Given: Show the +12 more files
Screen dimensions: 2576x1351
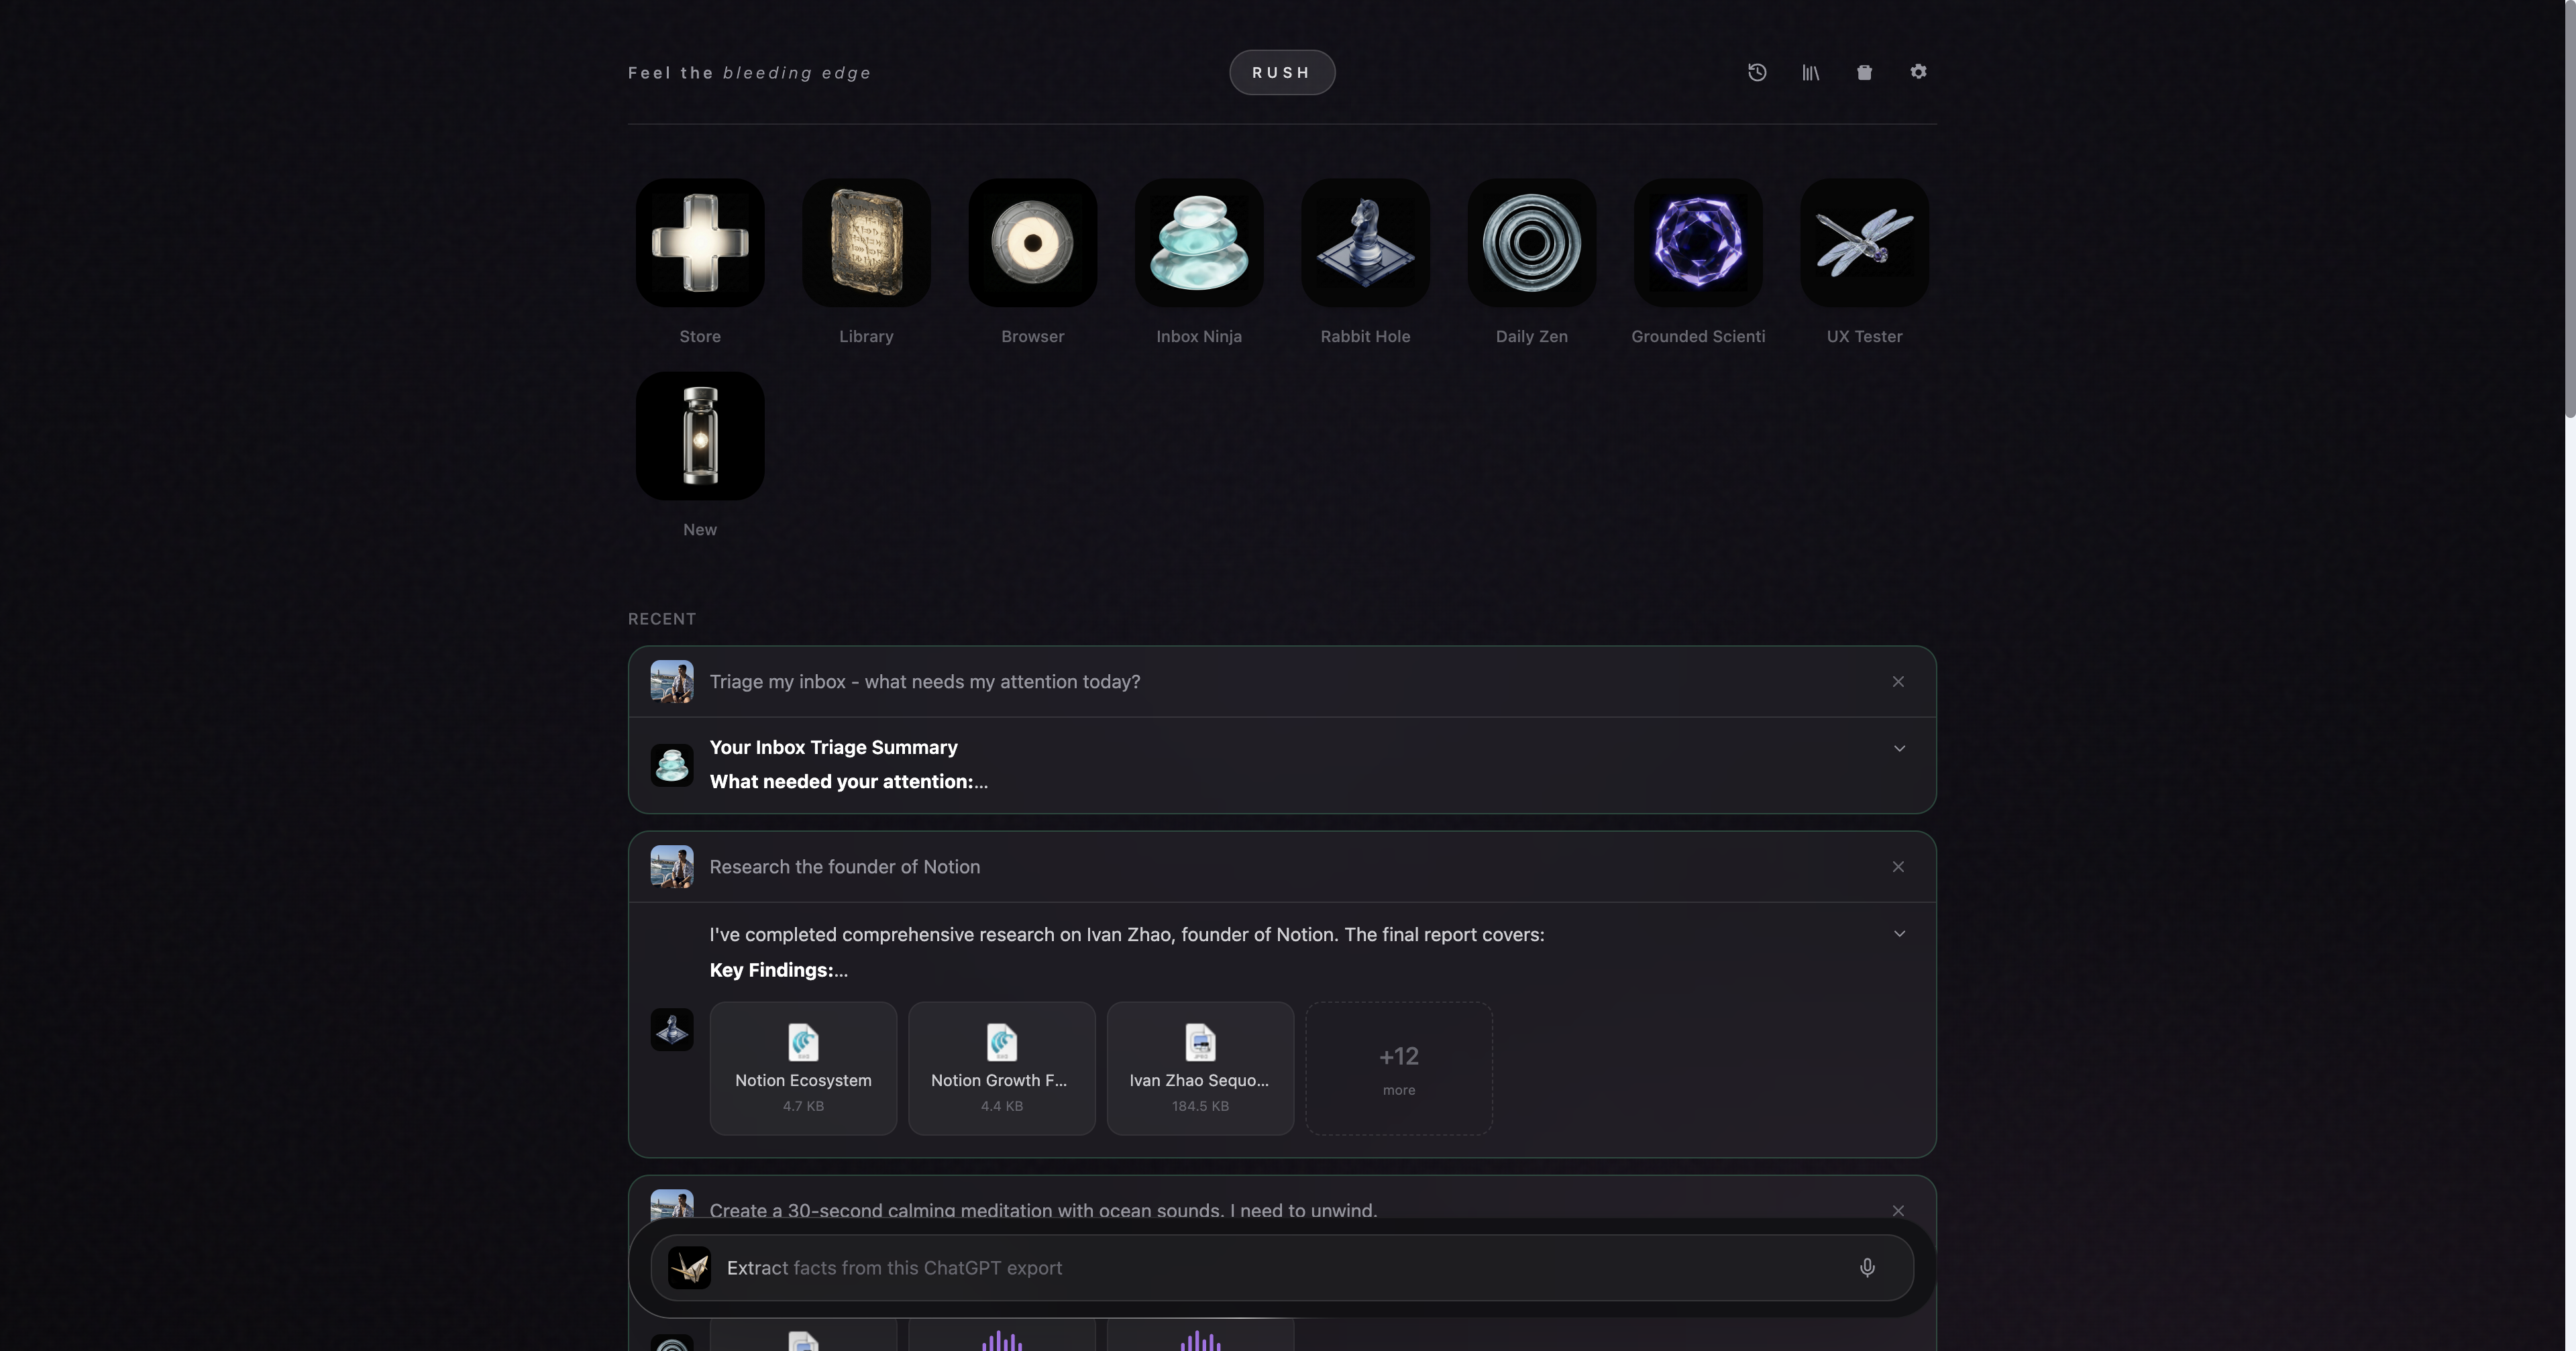Looking at the screenshot, I should pos(1399,1068).
